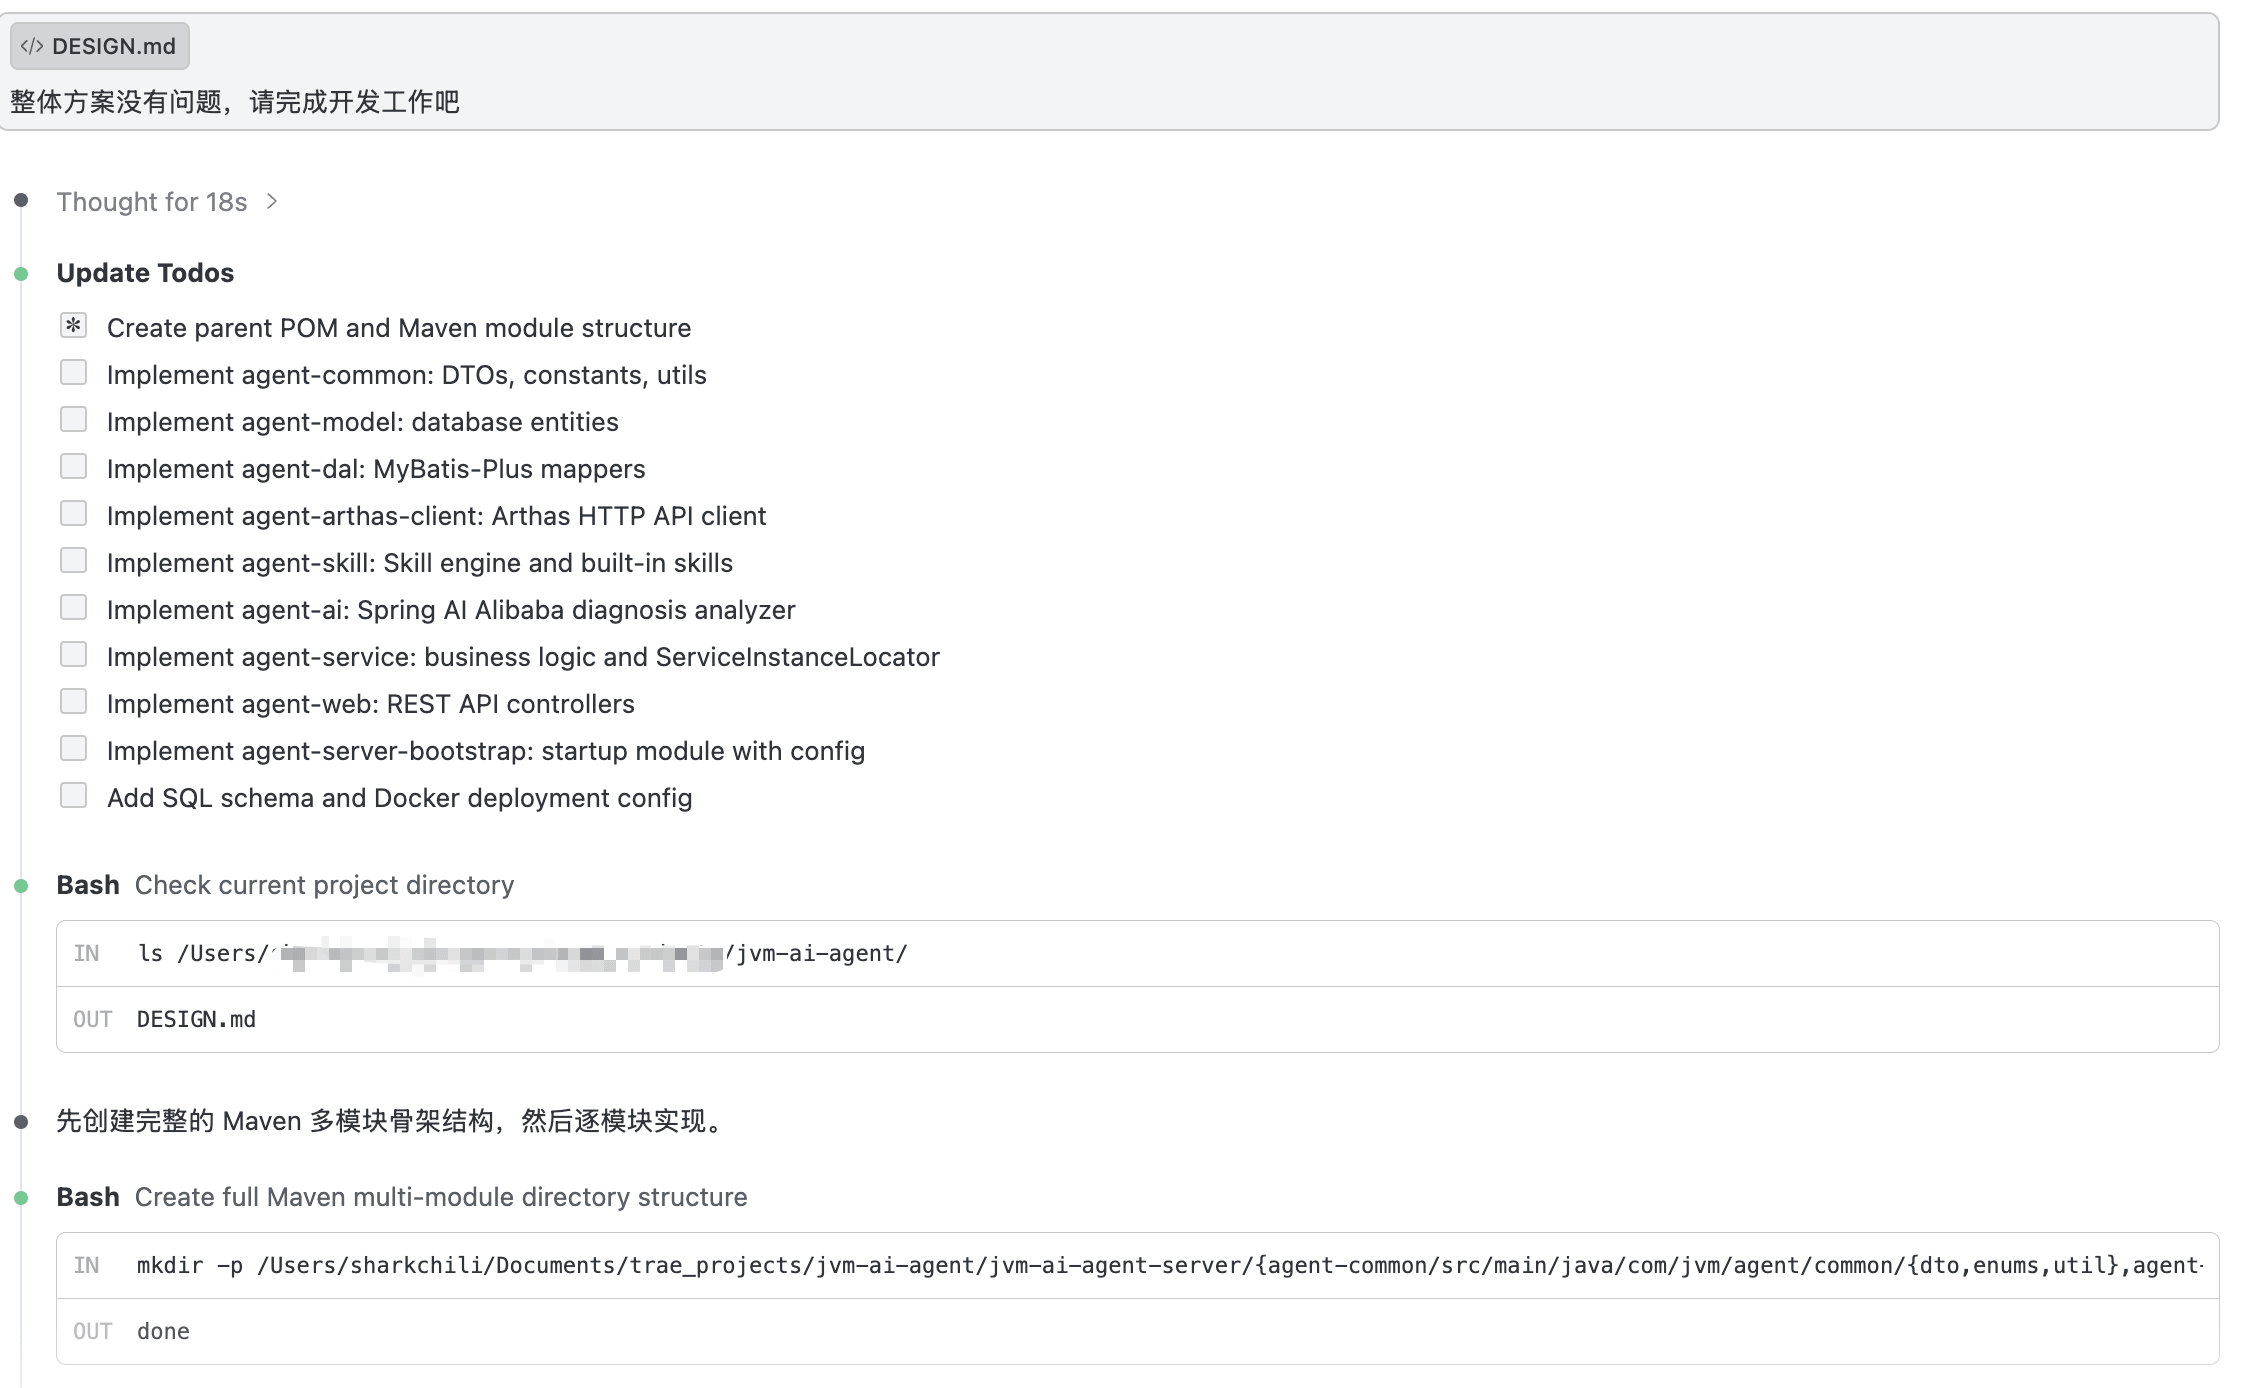This screenshot has width=2260, height=1388.
Task: Click the in-progress asterisk box for parent POM
Action: (x=73, y=326)
